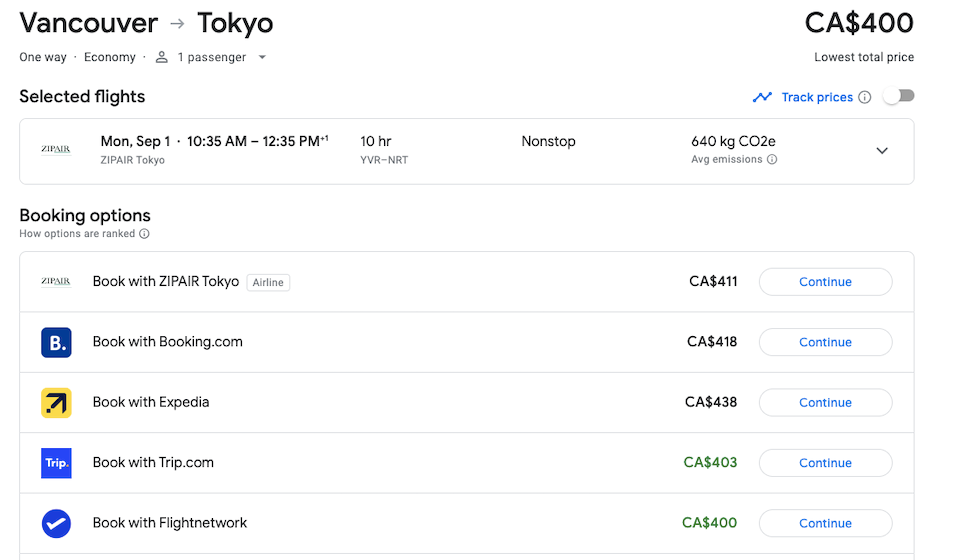
Task: Click the CA$418 price
Action: 712,342
